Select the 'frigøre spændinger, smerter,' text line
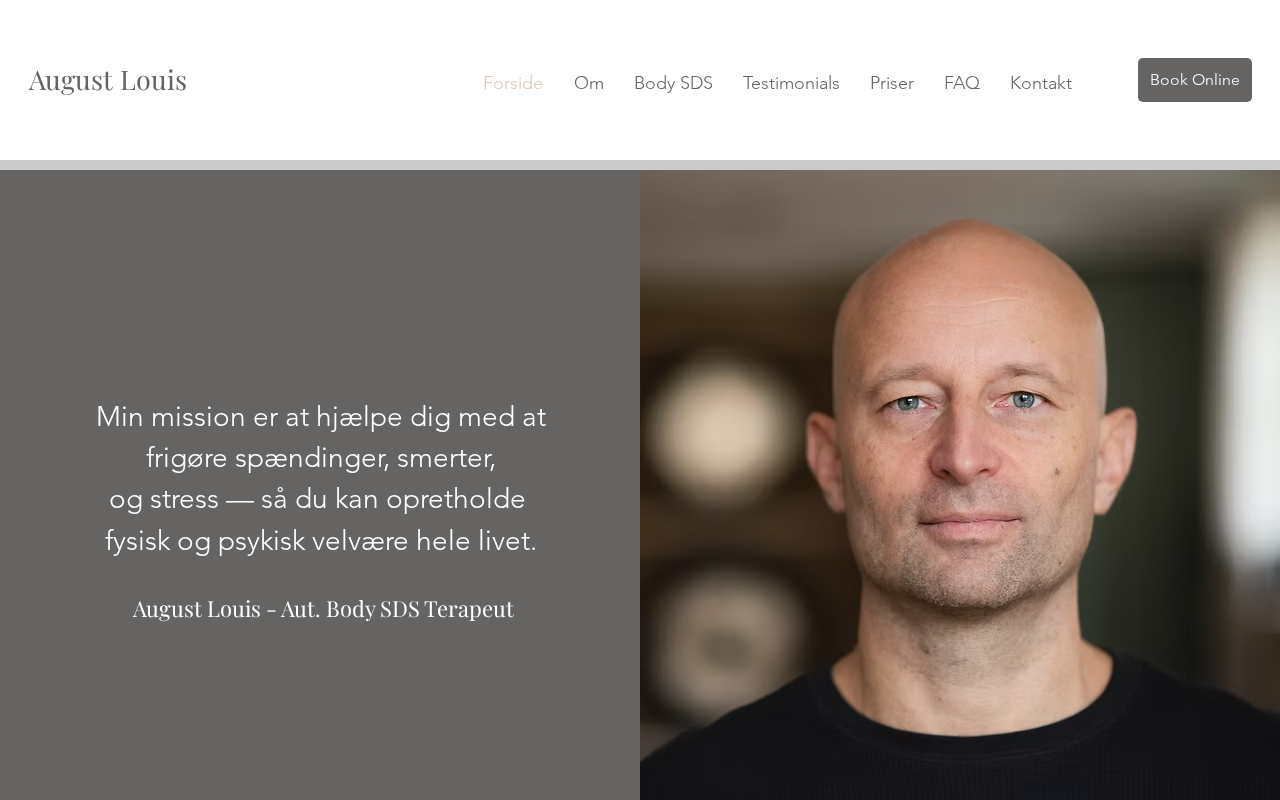 click(321, 458)
